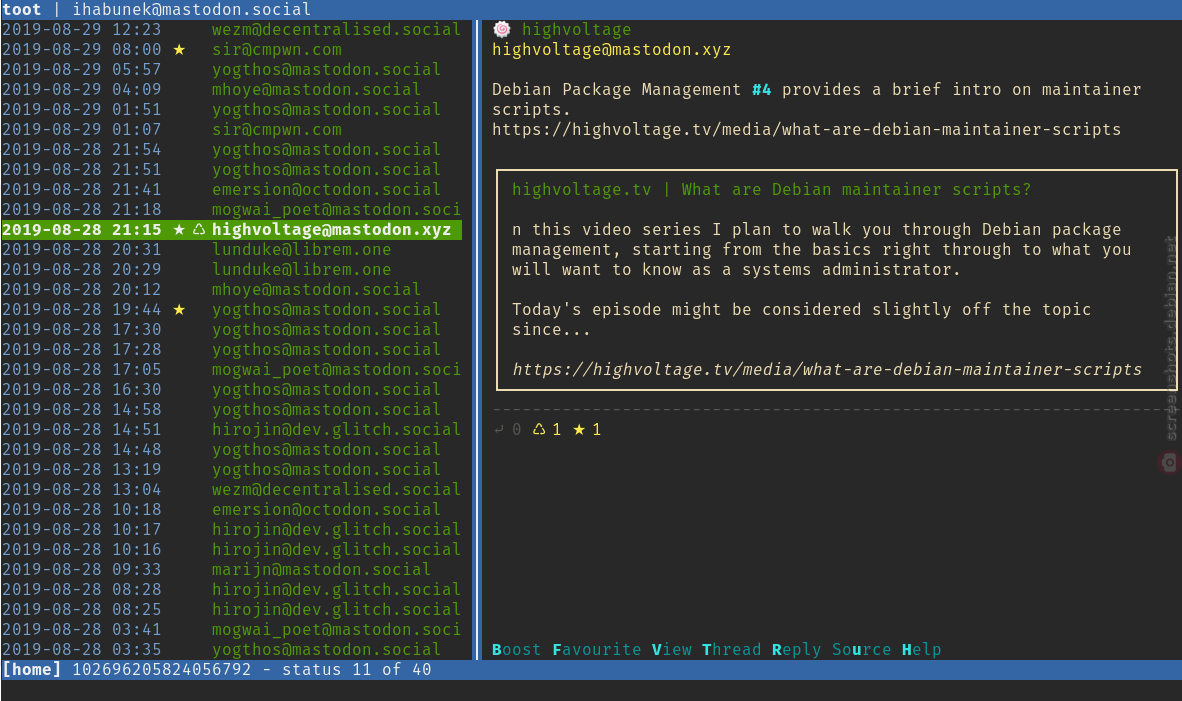Select hirojin row at 08:28
Screen dimensions: 1182x701
coord(231,589)
